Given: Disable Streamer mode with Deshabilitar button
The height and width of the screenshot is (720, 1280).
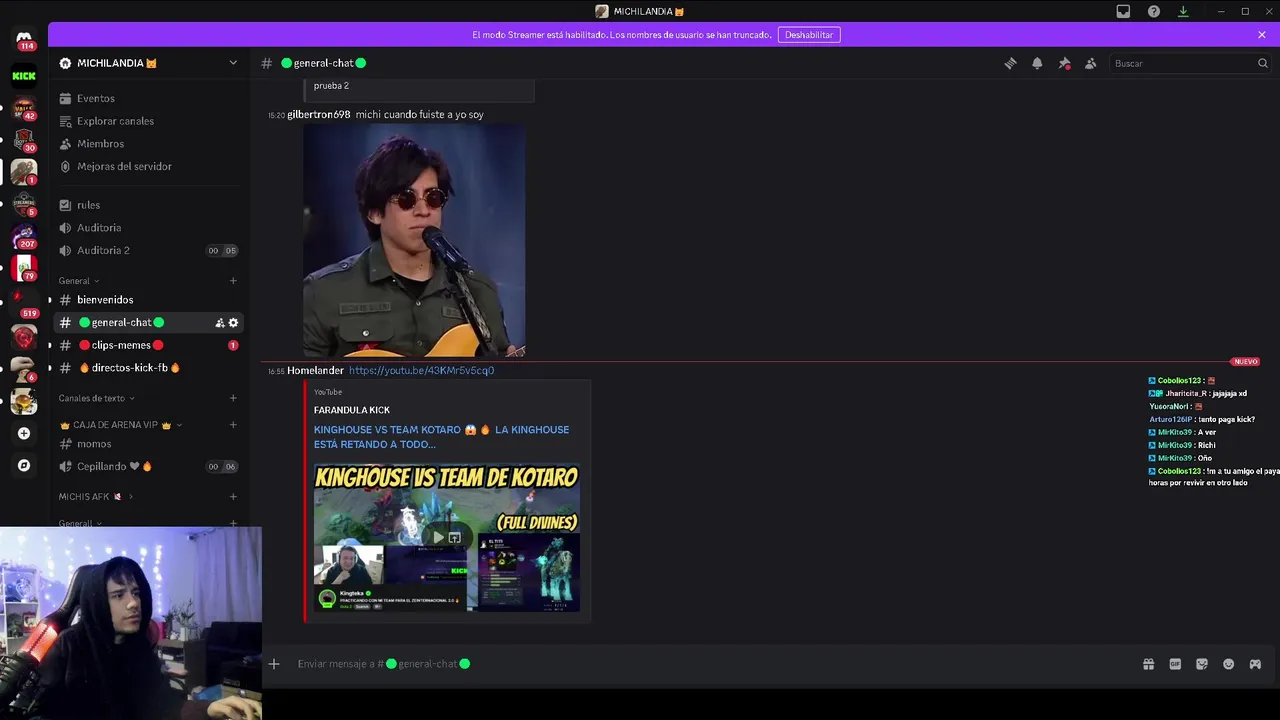Looking at the screenshot, I should click(x=809, y=34).
